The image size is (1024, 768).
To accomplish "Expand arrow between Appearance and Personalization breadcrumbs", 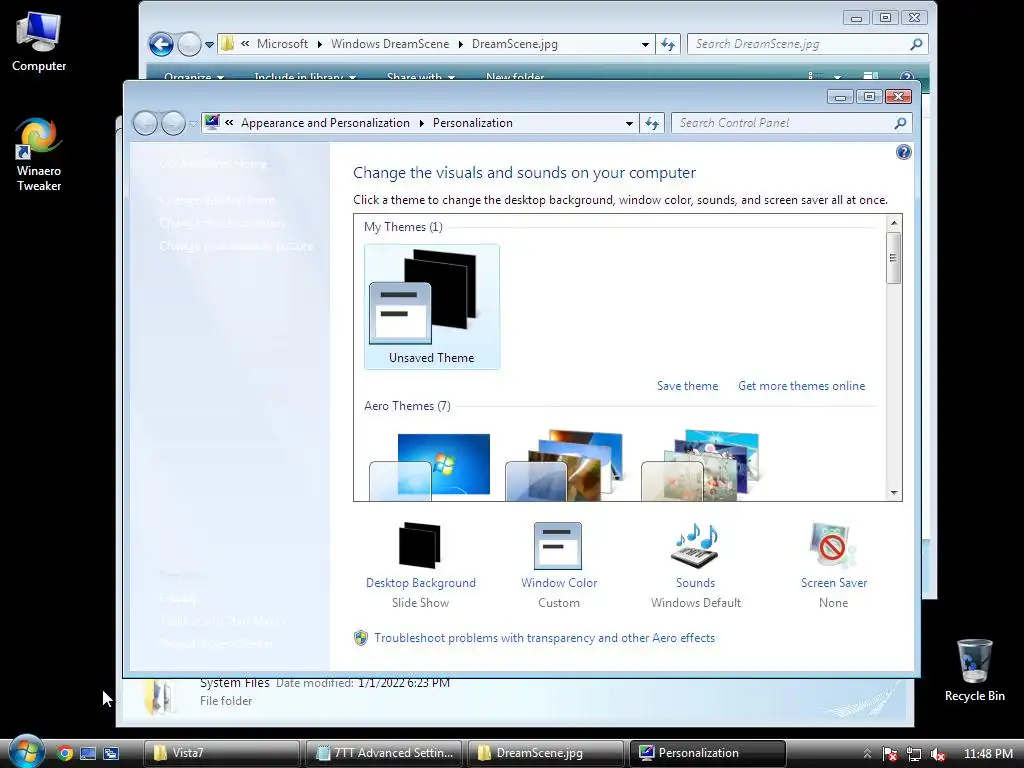I will coord(421,123).
